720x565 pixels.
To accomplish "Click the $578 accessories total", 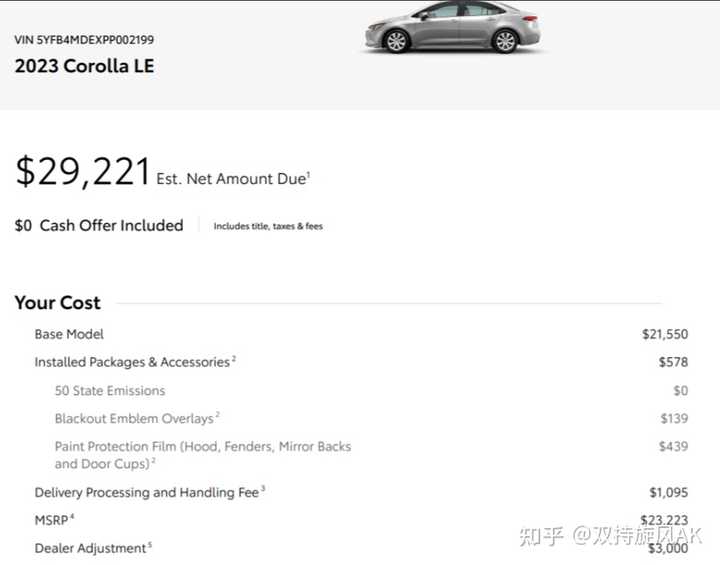I will (x=673, y=362).
